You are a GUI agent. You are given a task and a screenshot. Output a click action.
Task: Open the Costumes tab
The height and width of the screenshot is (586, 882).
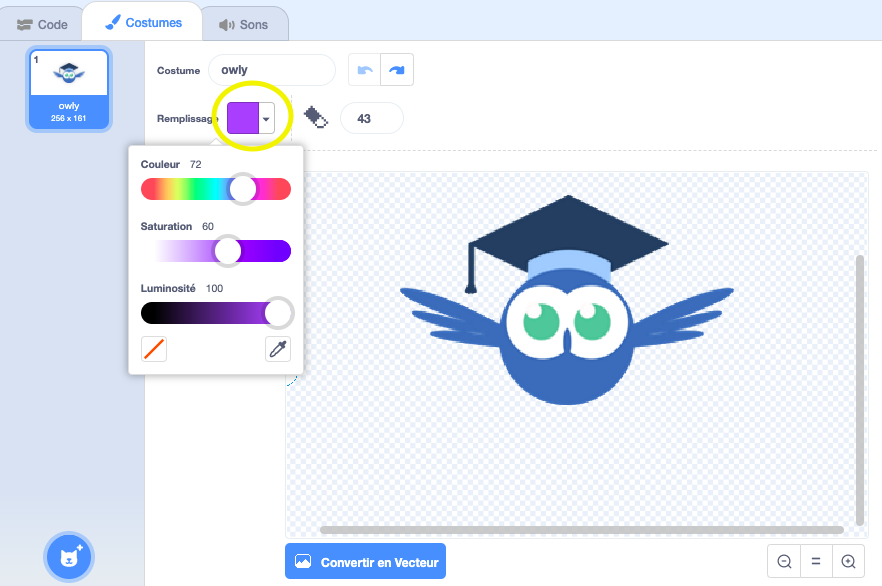pos(143,22)
